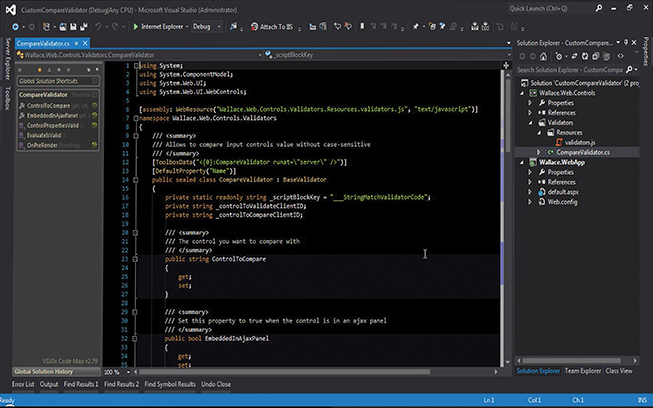Expand the CompareValidator.cs tree node

tap(538, 152)
